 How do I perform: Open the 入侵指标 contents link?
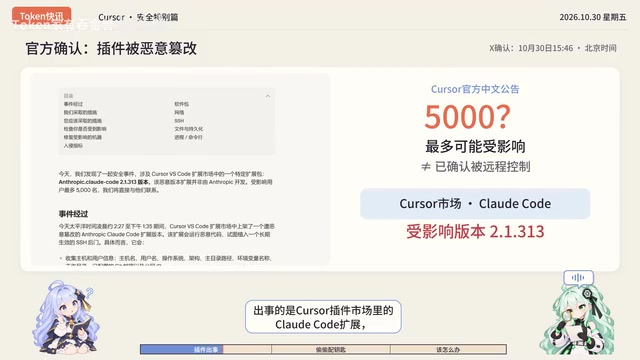click(73, 146)
